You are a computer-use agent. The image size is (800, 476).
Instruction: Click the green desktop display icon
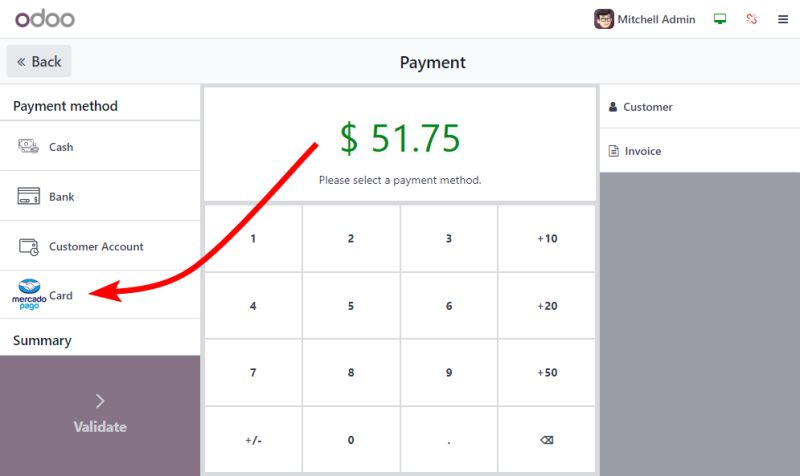point(720,19)
